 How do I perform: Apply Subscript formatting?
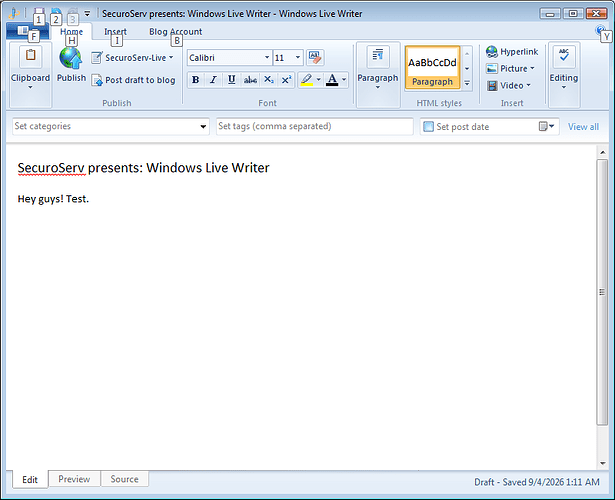pos(268,80)
